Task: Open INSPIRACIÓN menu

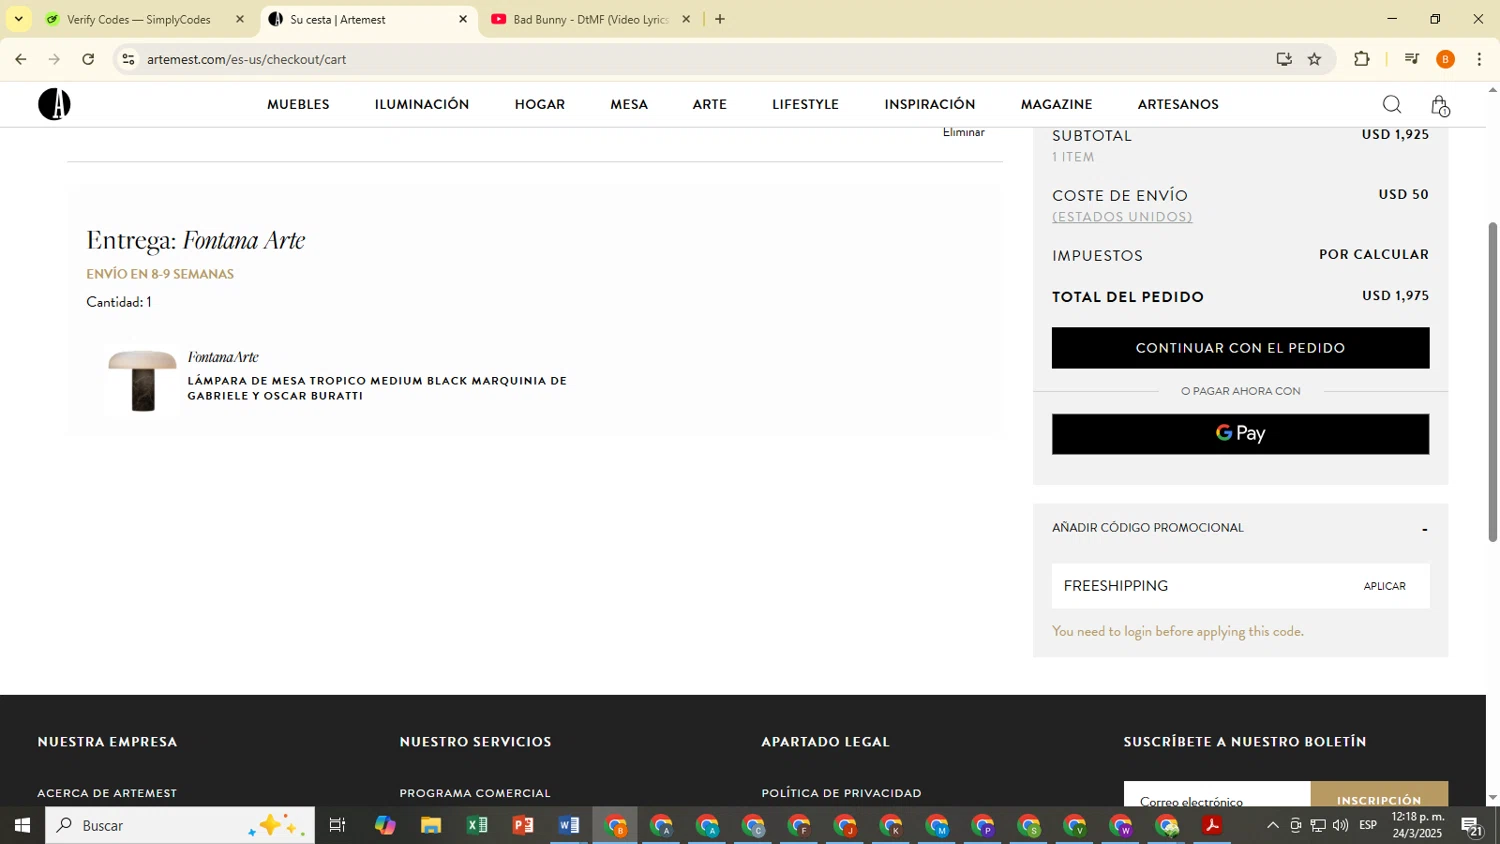Action: [930, 104]
